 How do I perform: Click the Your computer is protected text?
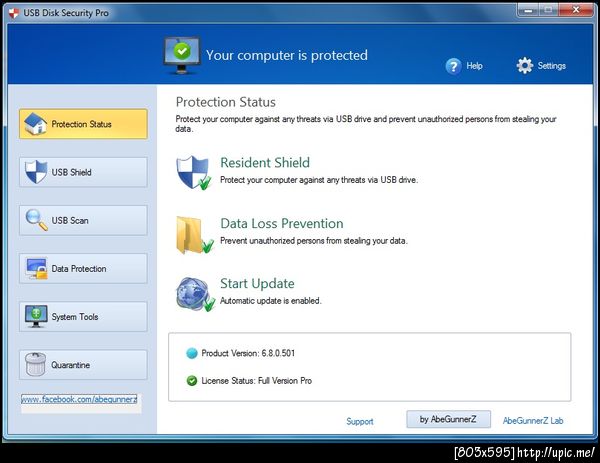tap(287, 55)
